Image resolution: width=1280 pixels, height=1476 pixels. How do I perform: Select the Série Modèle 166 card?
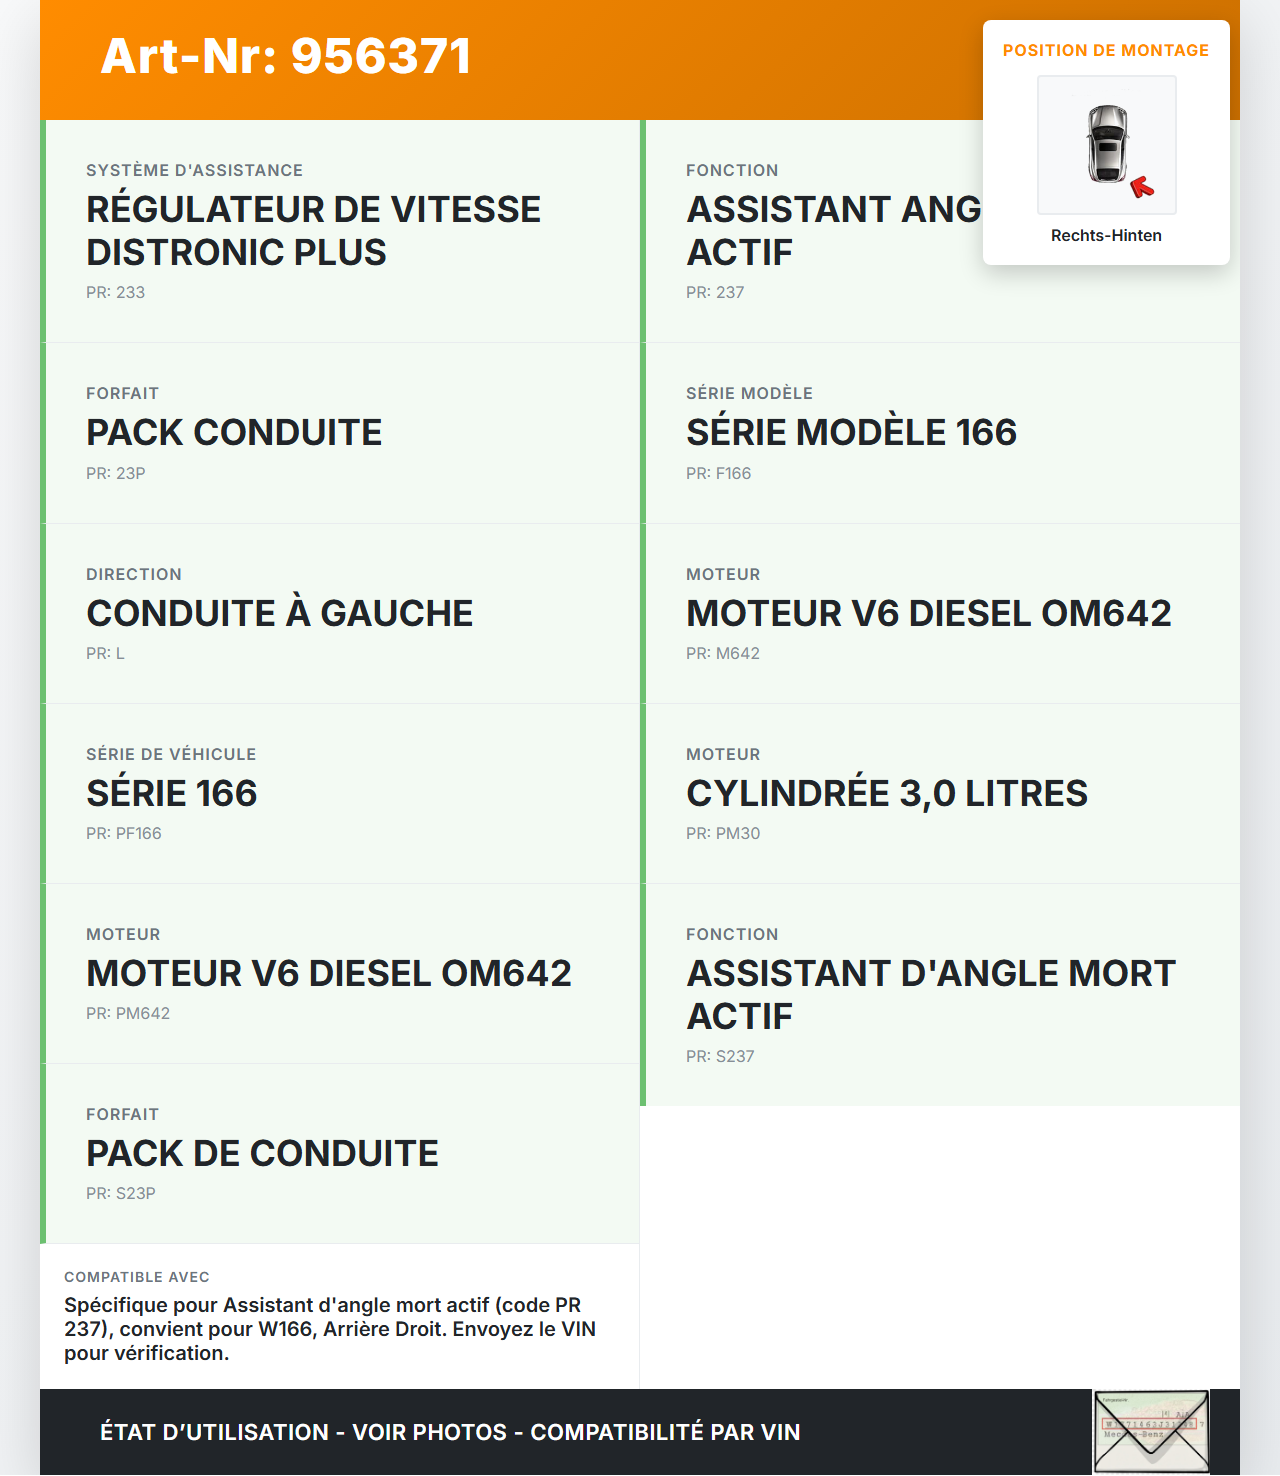tap(940, 433)
